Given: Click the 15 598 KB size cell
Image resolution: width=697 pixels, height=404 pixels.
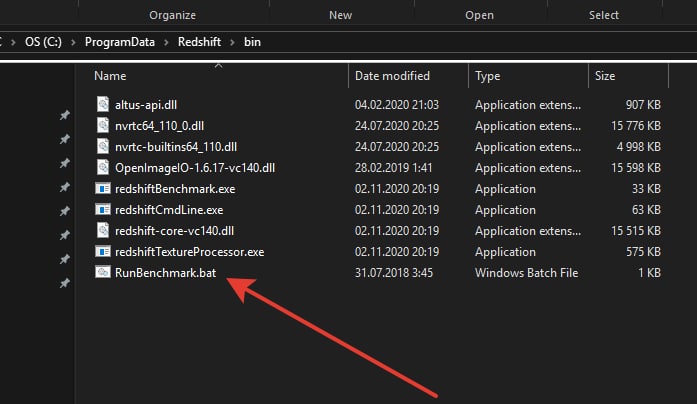Looking at the screenshot, I should click(636, 168).
